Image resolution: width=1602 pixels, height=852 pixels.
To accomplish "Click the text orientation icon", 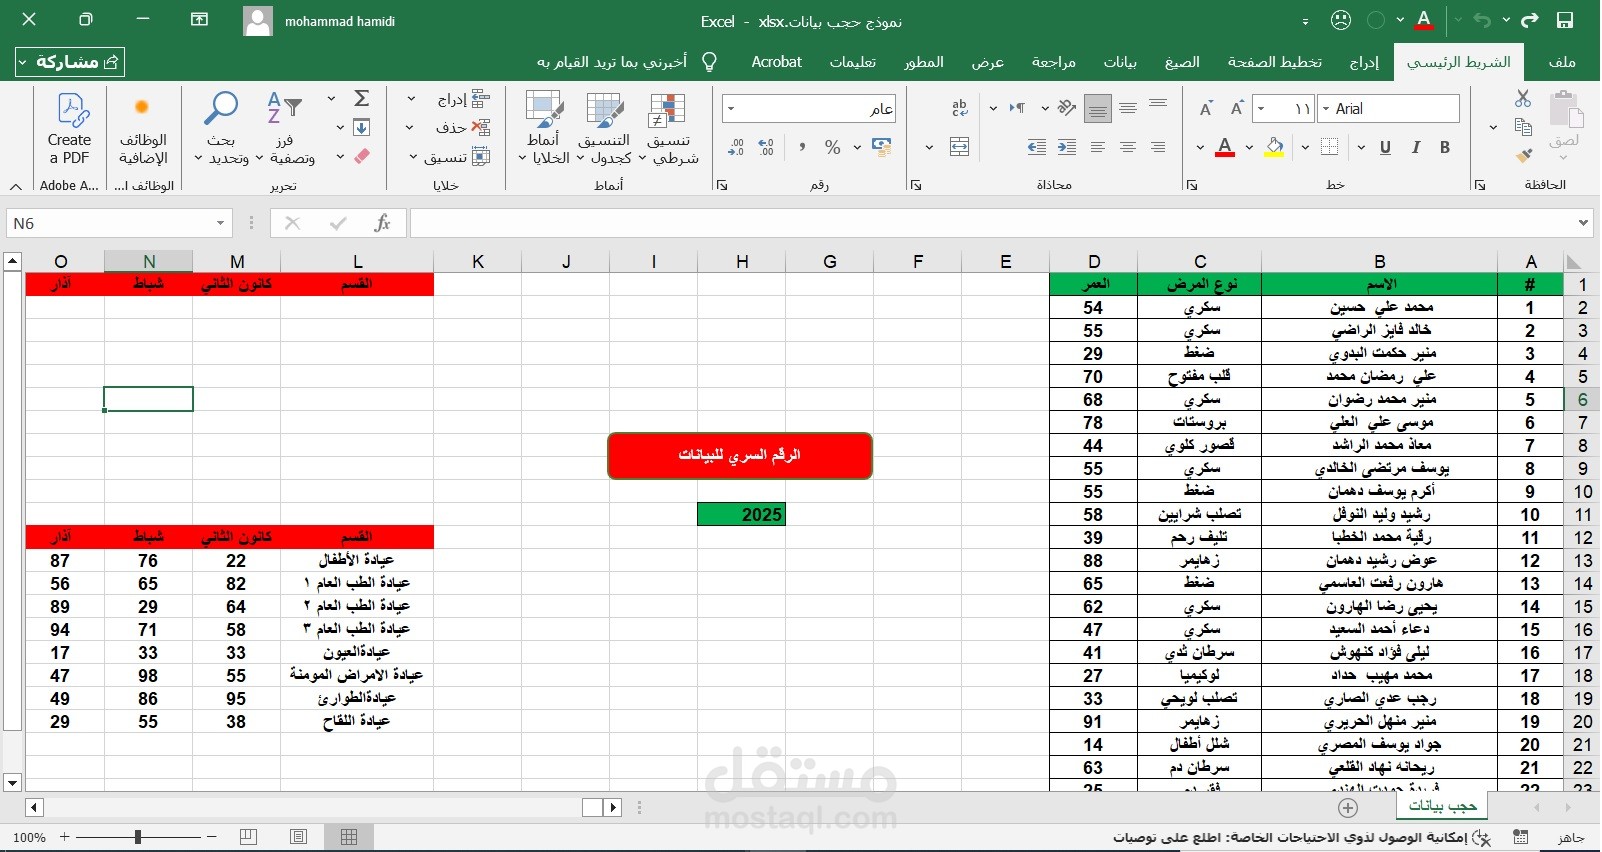I will (1067, 108).
